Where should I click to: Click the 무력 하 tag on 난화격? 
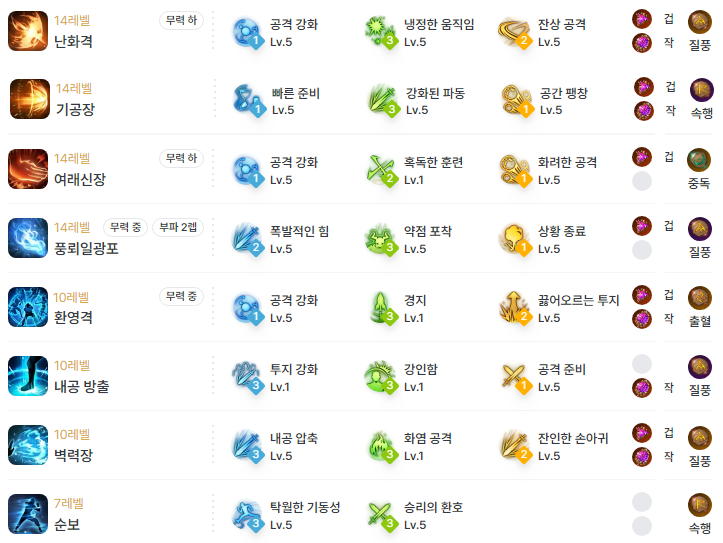pyautogui.click(x=181, y=20)
